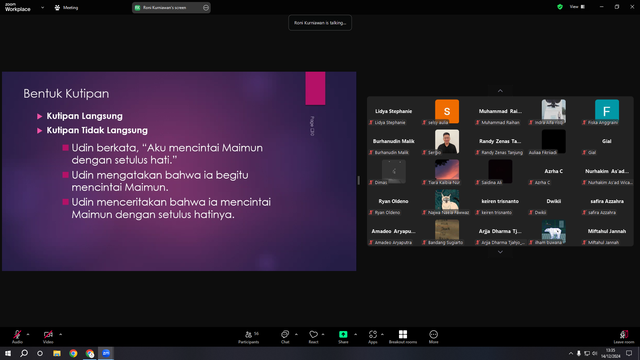Go to previous gallery page with up chevron
This screenshot has height=360, width=640.
500,91
